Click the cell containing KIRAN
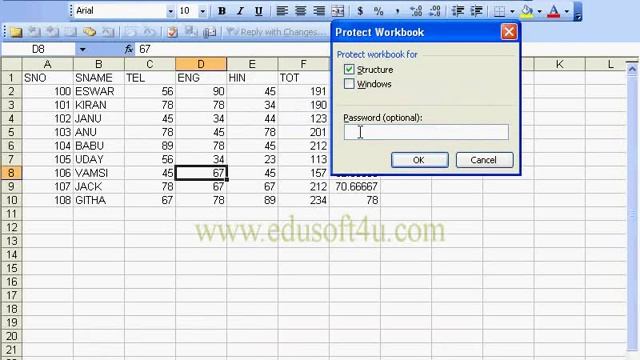The height and width of the screenshot is (360, 640). pyautogui.click(x=99, y=105)
